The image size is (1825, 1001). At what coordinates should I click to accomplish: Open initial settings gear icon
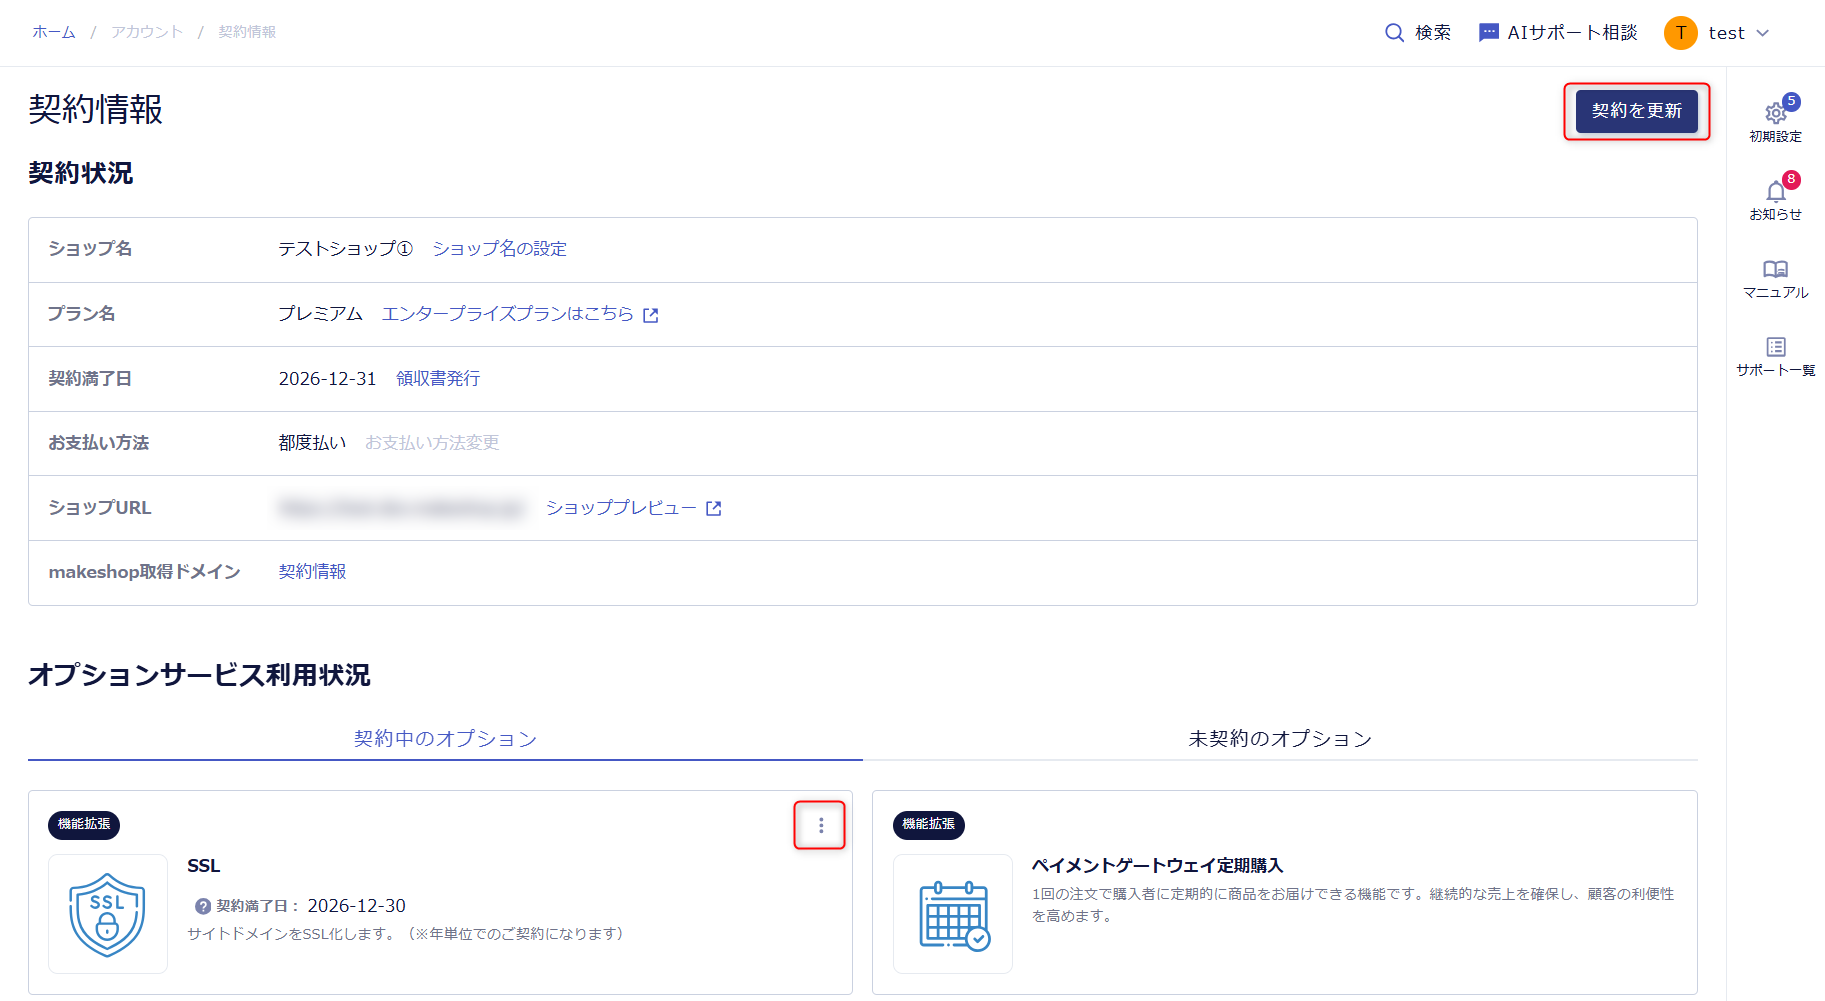click(x=1775, y=113)
